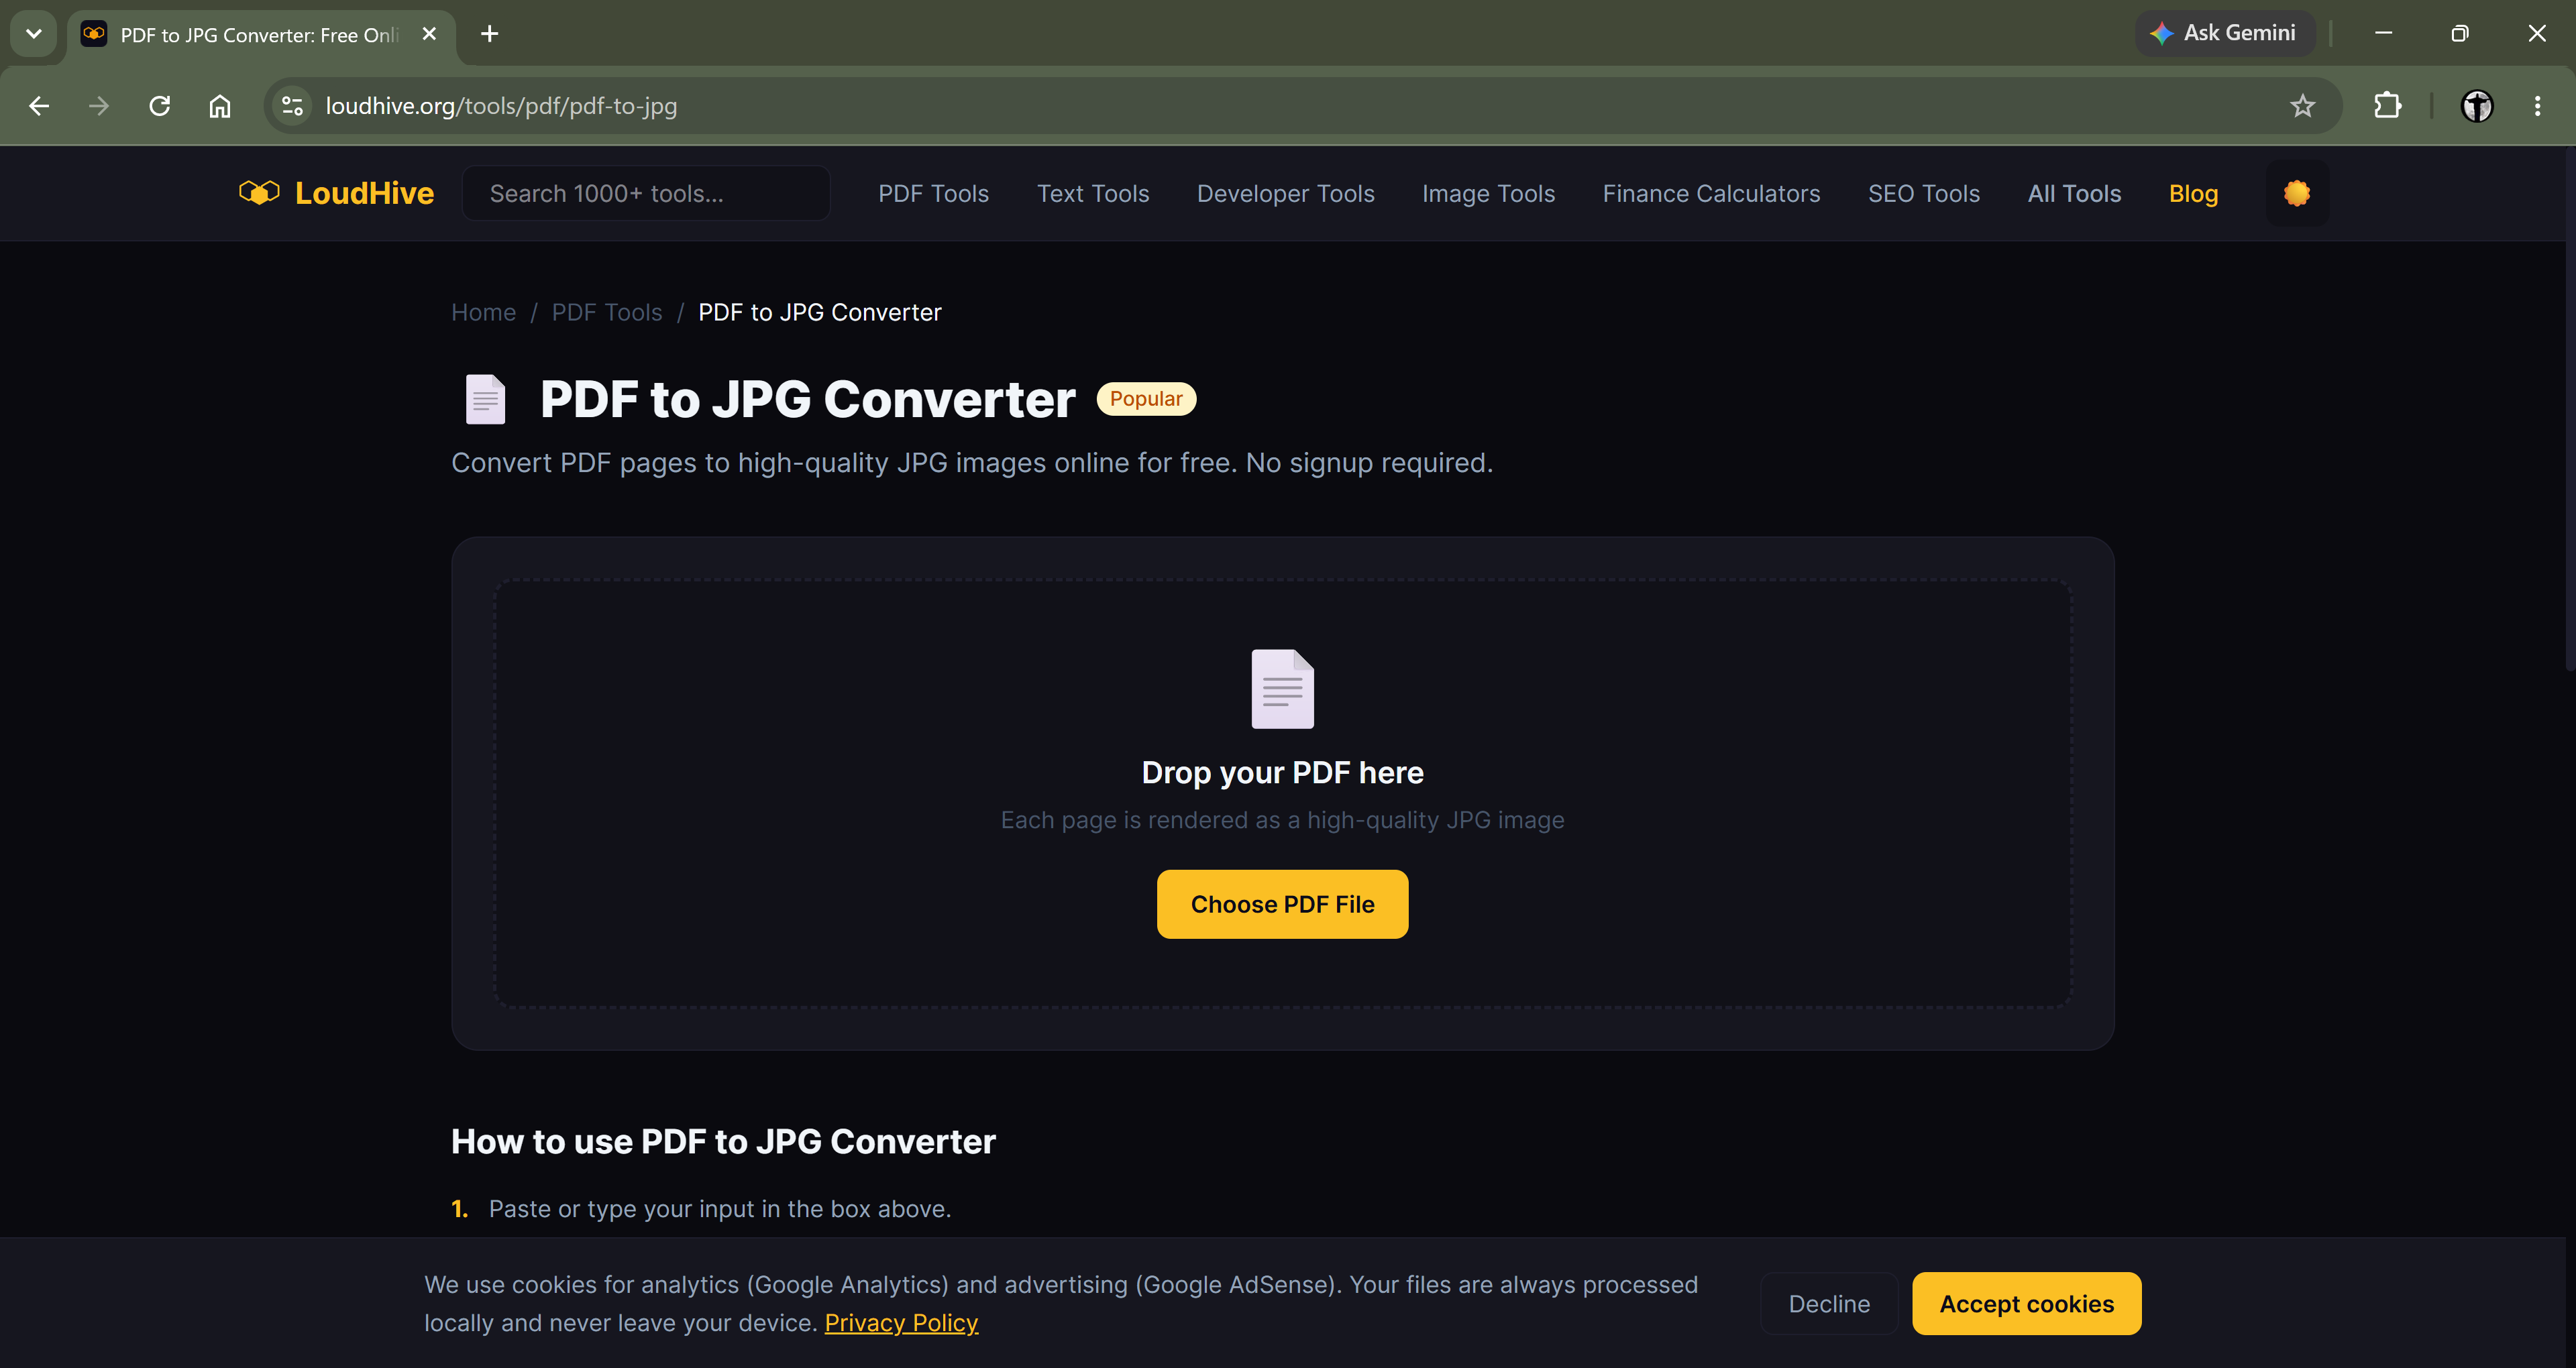
Task: Open the Text Tools nav menu
Action: tap(1093, 193)
